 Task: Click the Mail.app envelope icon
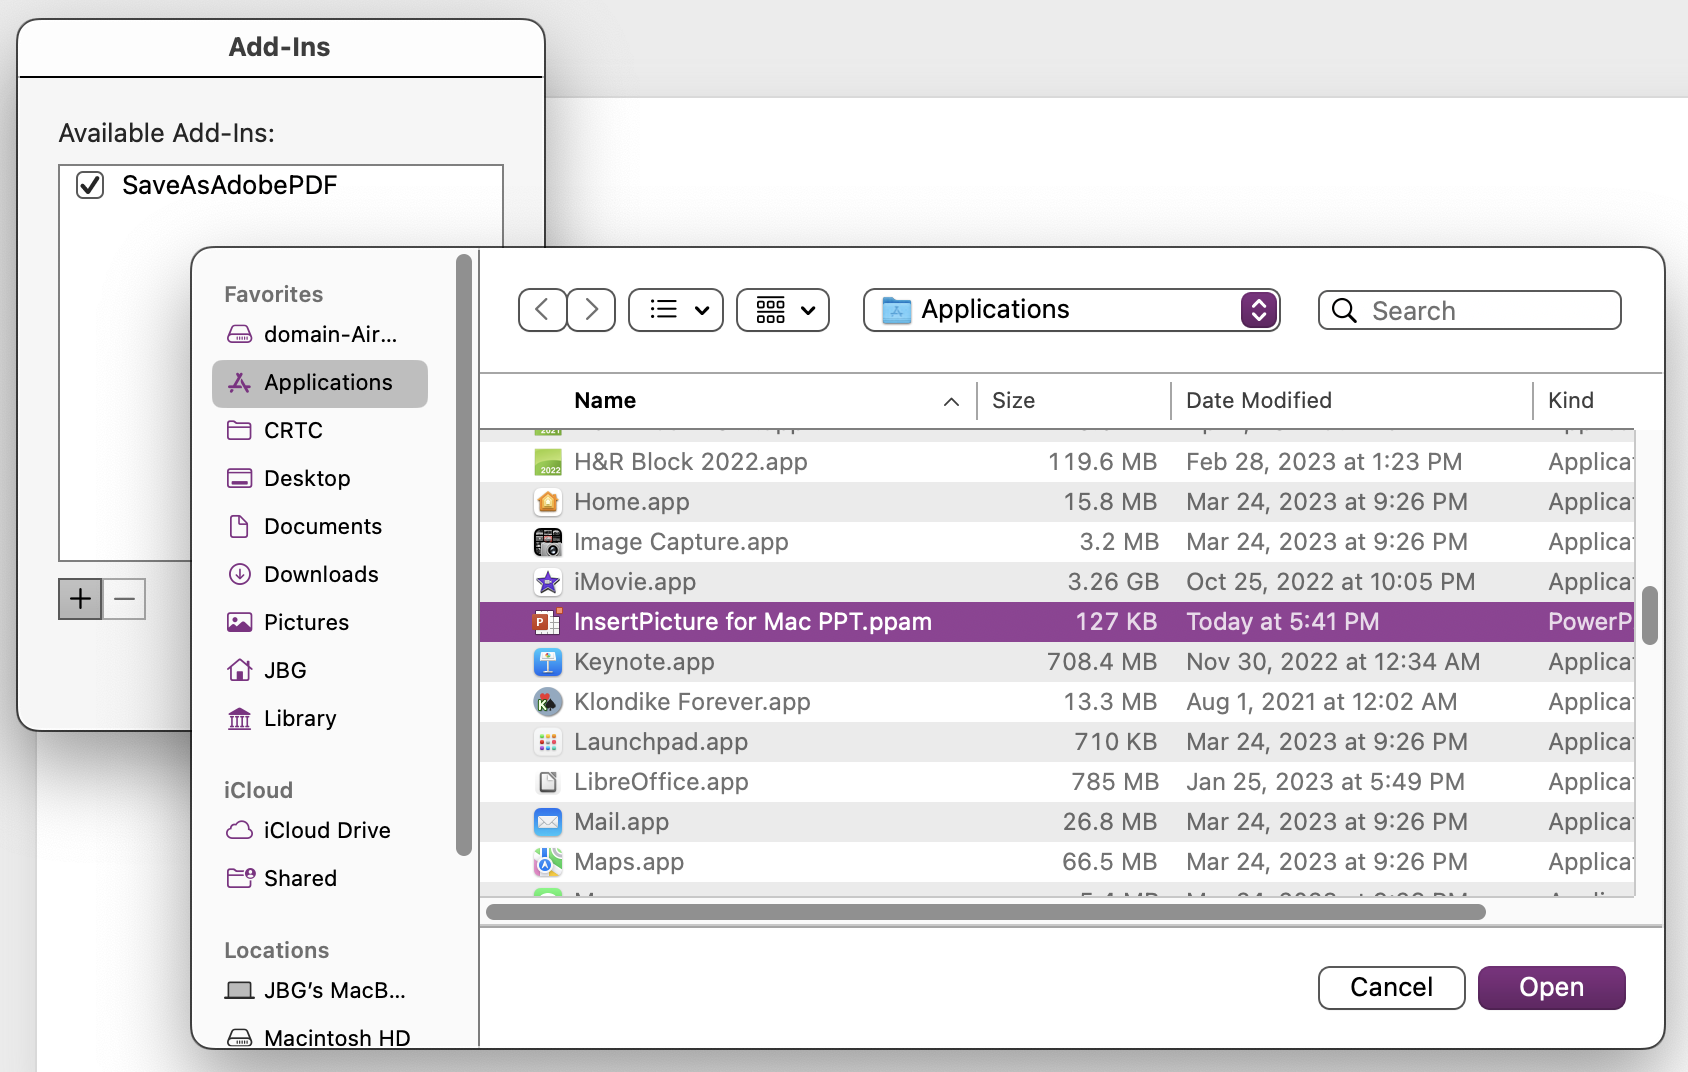(x=548, y=822)
